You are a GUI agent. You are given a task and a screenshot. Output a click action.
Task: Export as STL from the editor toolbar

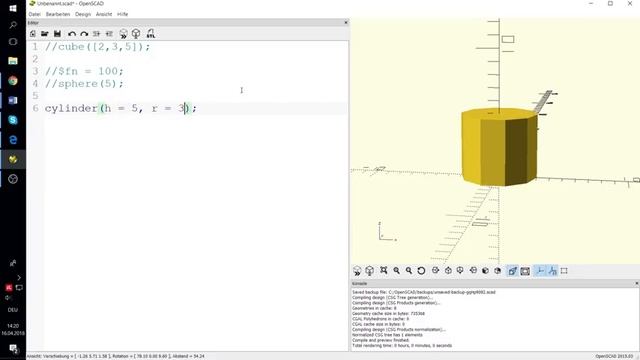[x=151, y=34]
